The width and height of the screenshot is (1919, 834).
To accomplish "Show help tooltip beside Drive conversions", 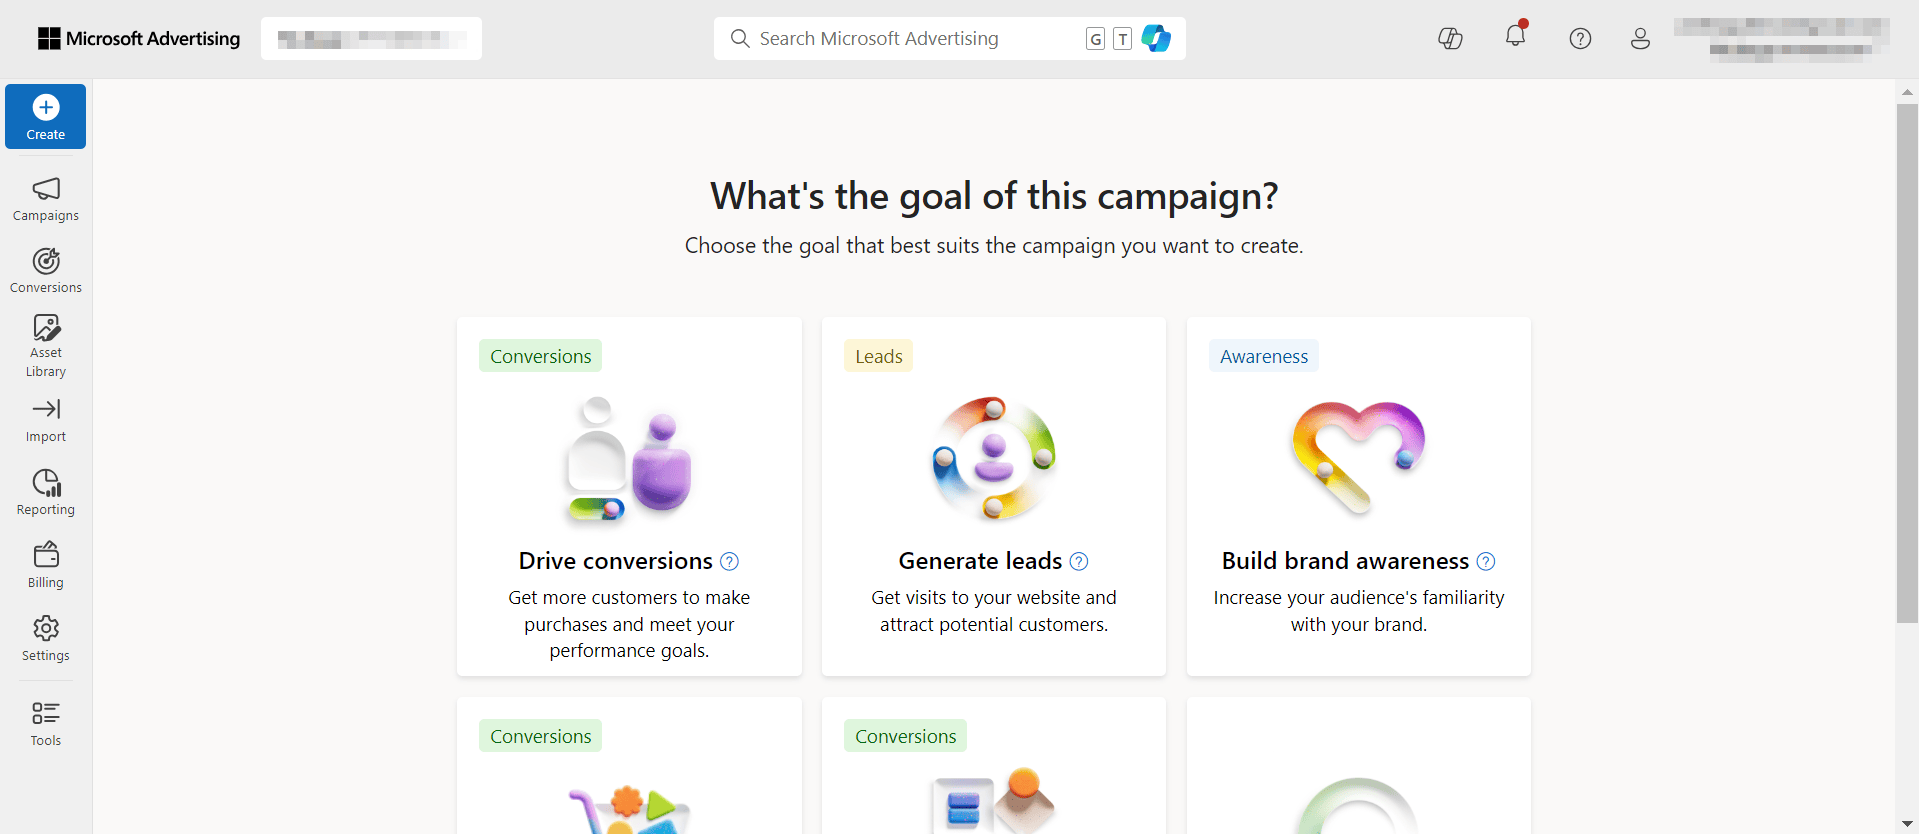I will click(730, 561).
